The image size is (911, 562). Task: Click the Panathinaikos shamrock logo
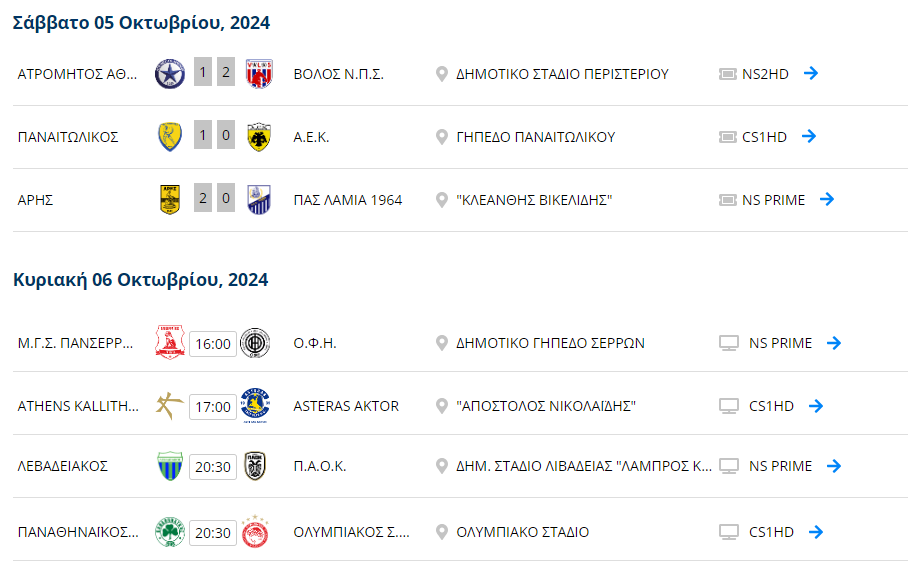(170, 532)
